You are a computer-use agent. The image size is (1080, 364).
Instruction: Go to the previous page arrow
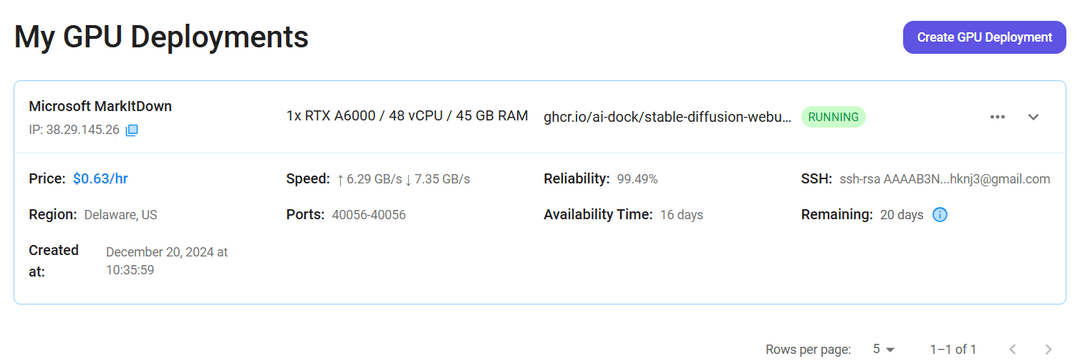pos(1012,349)
